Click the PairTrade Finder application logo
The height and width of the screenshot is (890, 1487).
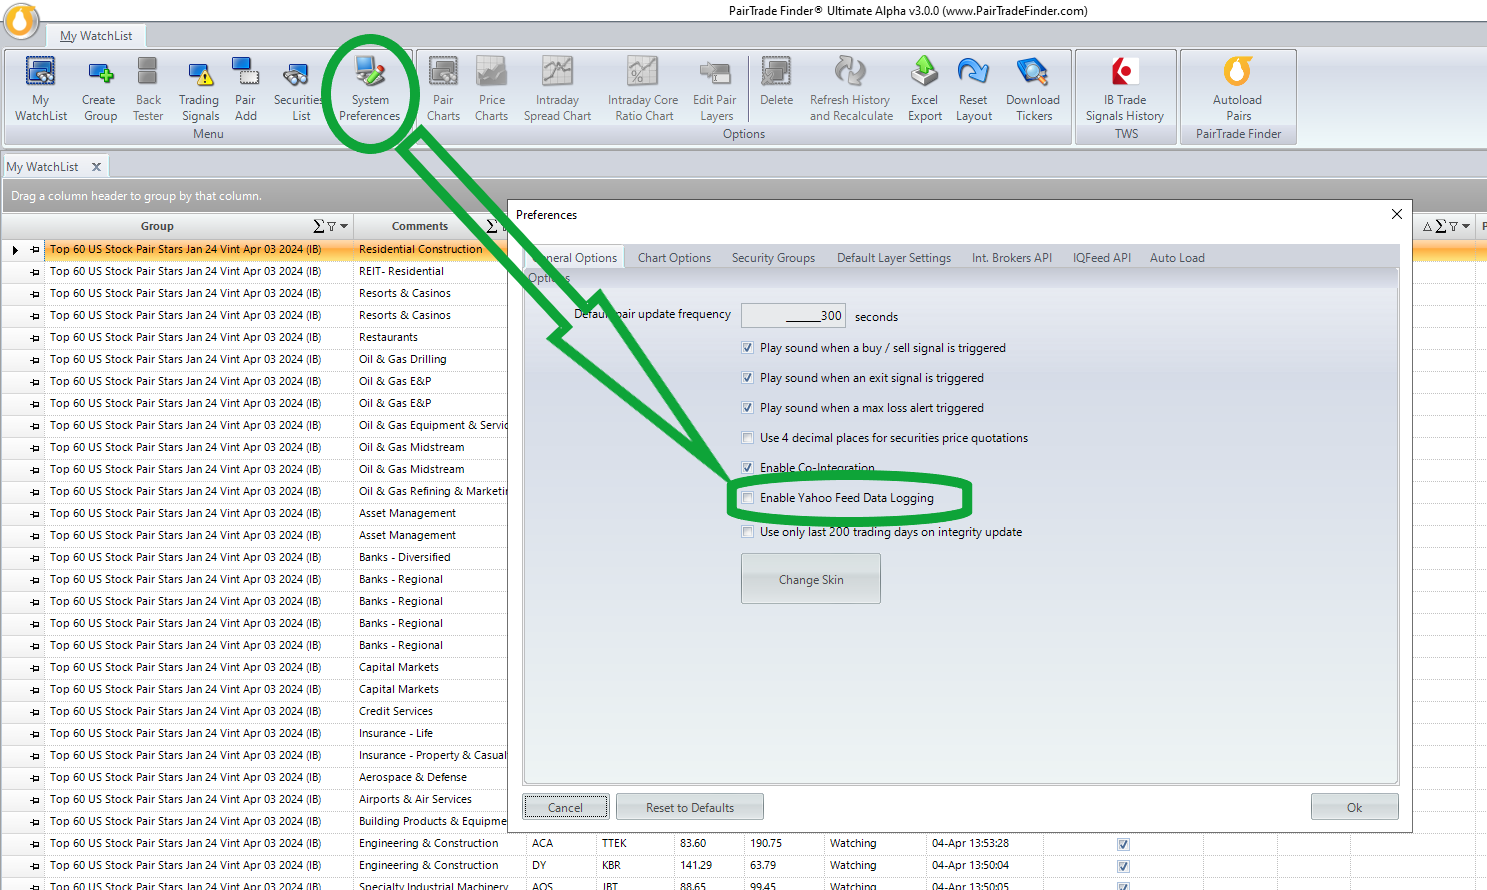click(x=21, y=20)
